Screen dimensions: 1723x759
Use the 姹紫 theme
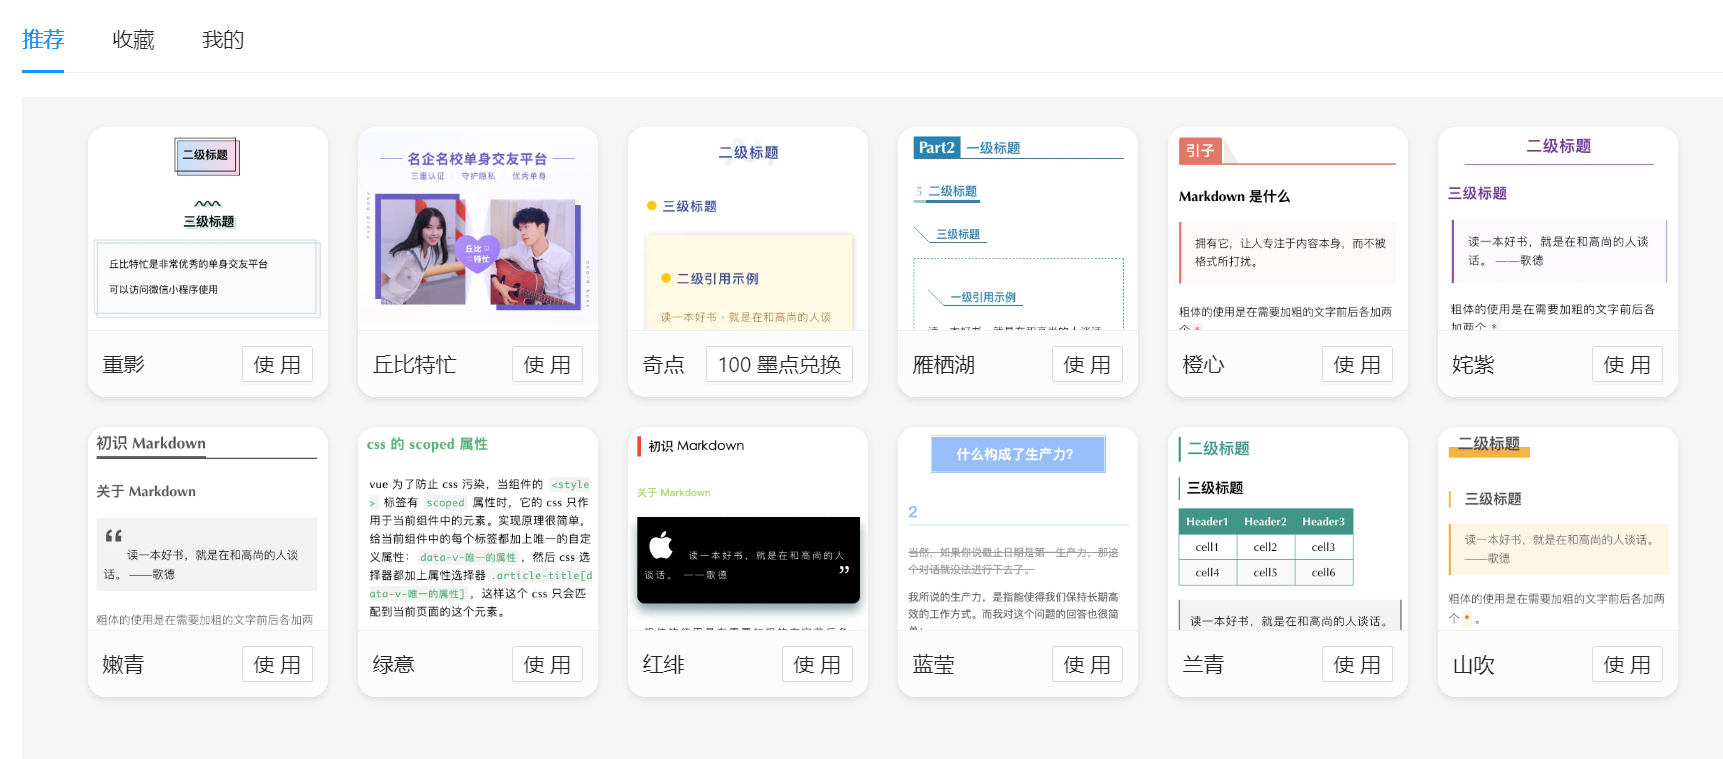click(1627, 364)
